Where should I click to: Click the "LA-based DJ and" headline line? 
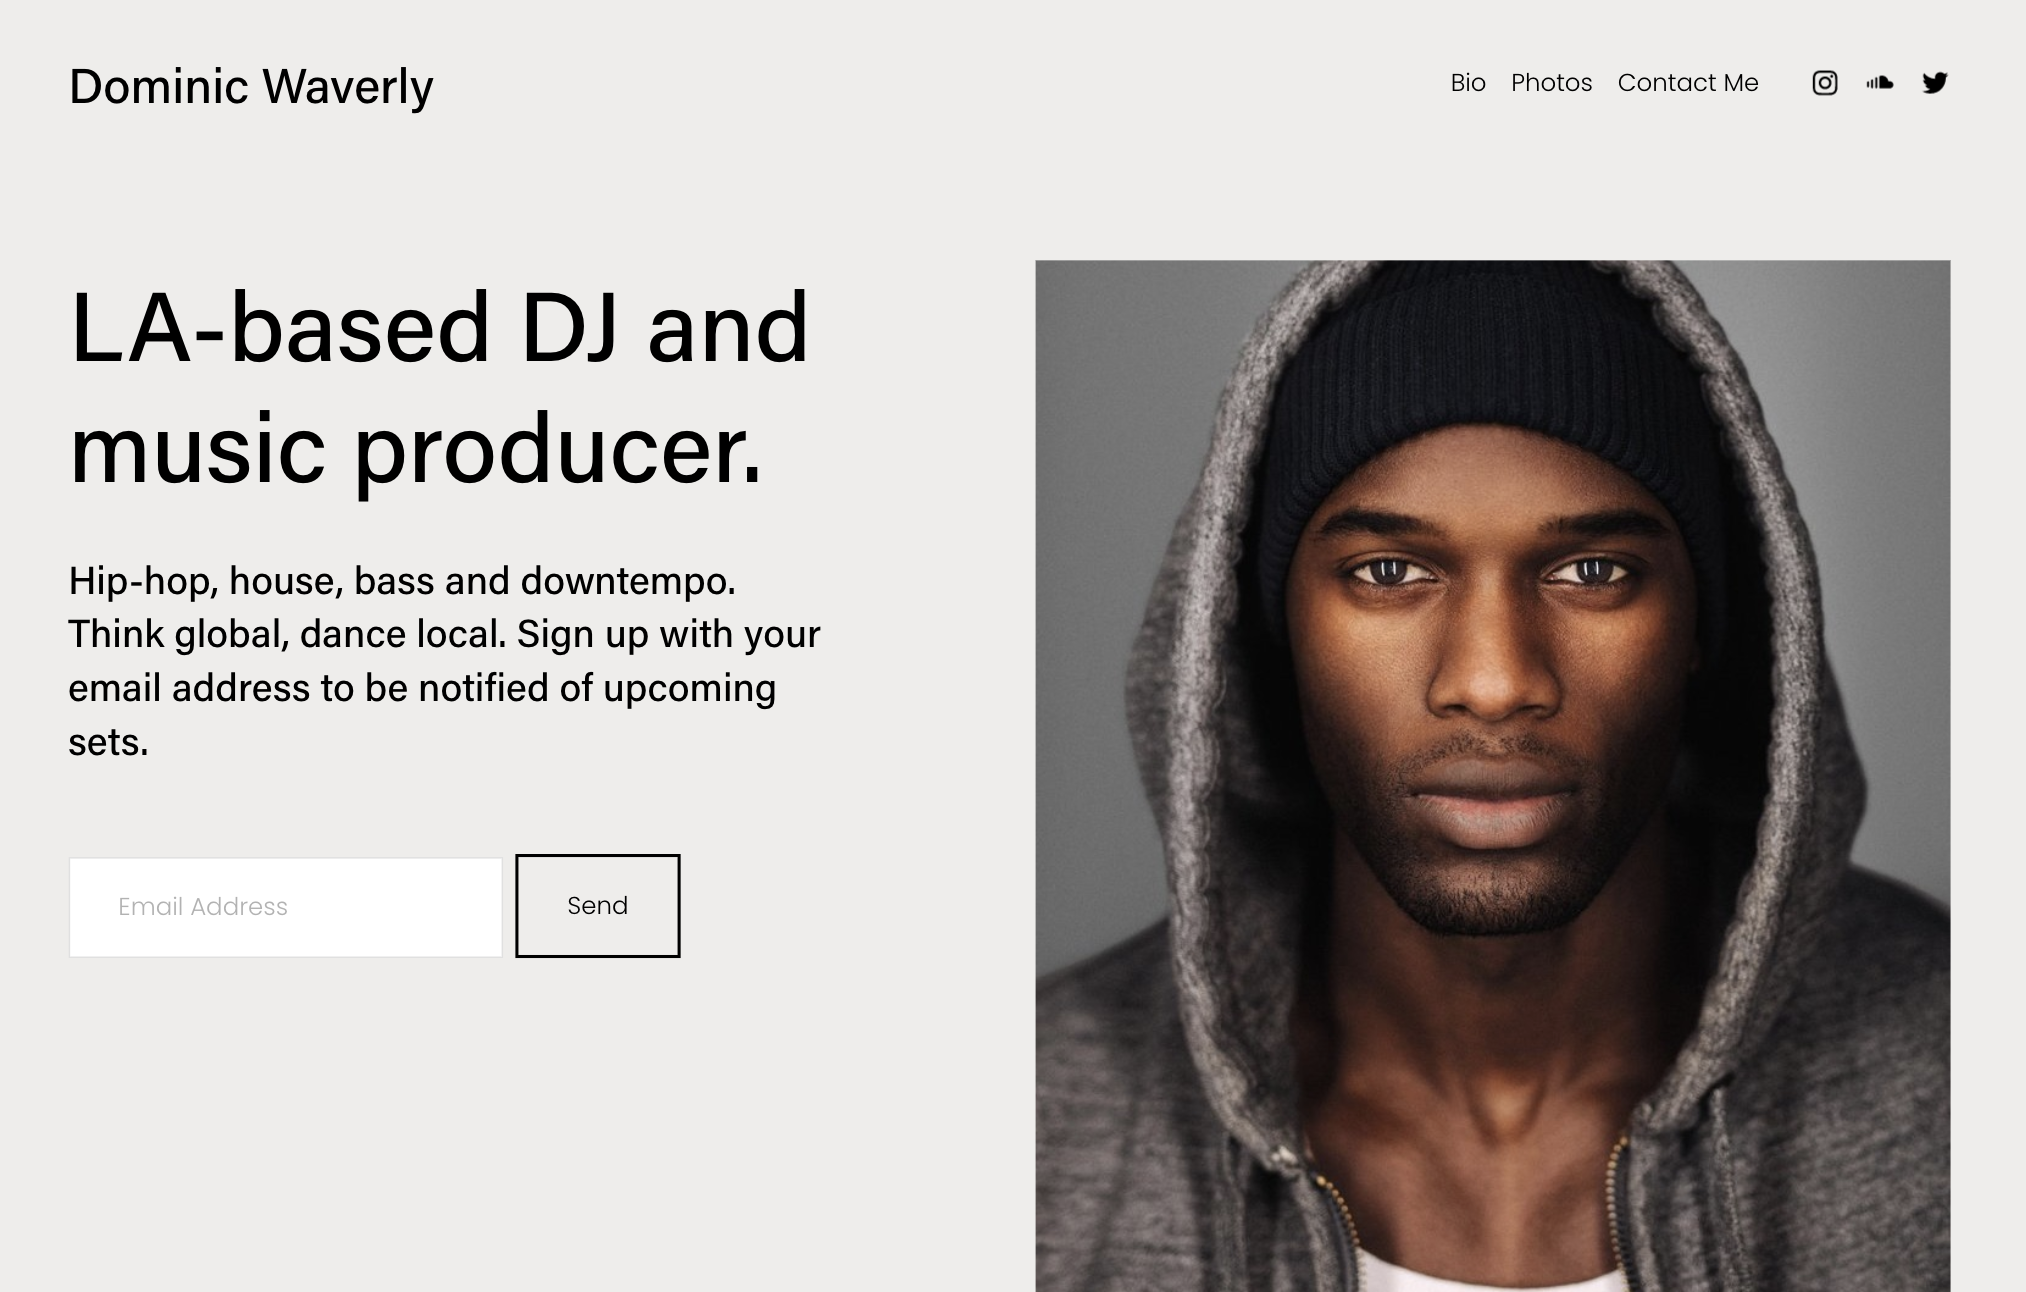(x=438, y=327)
